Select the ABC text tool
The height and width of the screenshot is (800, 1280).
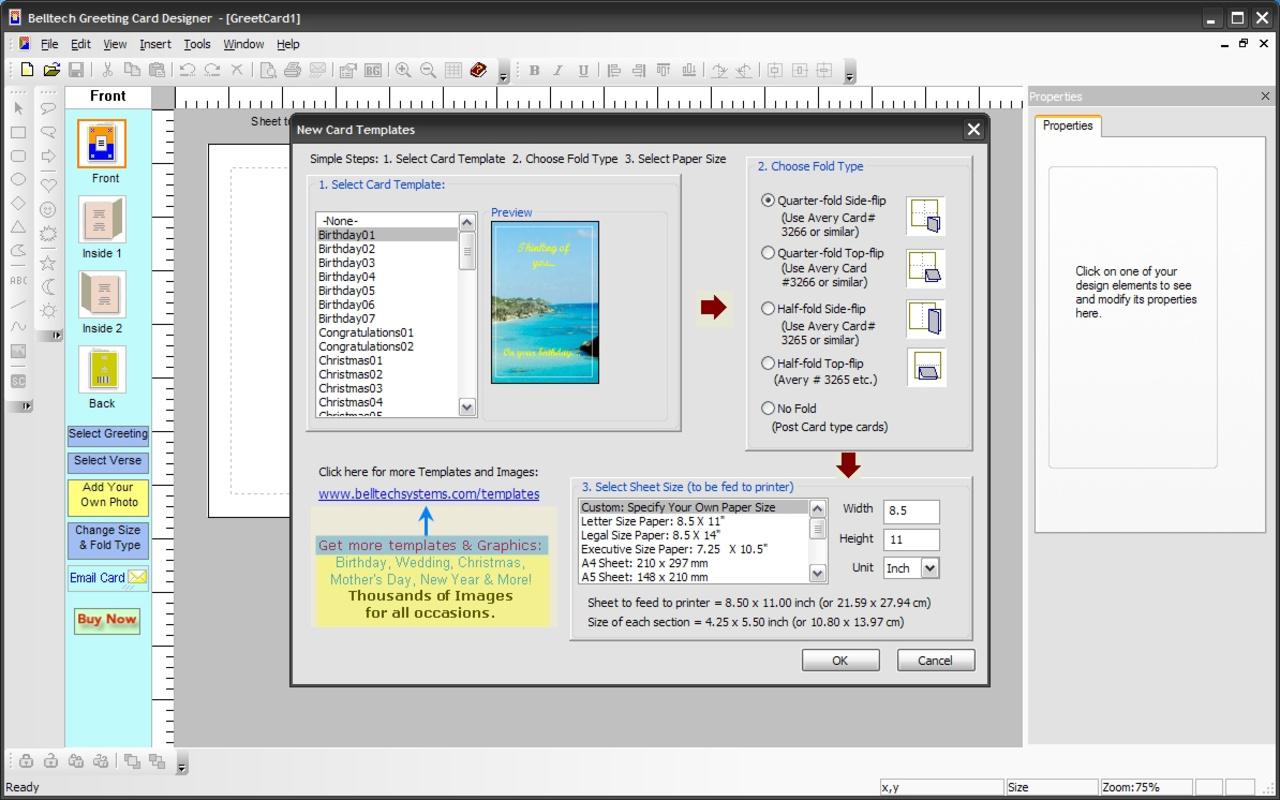[x=18, y=281]
